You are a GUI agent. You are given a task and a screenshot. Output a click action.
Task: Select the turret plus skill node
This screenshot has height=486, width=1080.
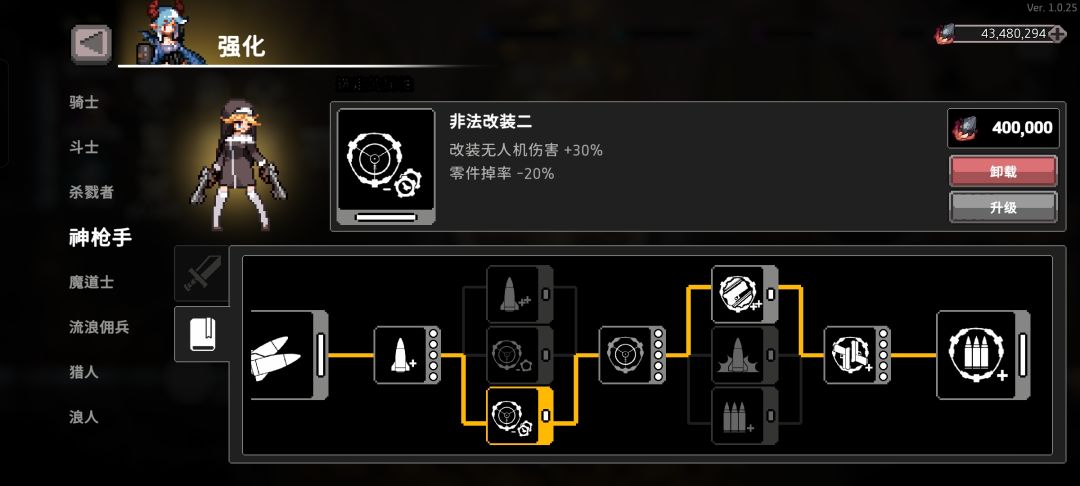pyautogui.click(x=858, y=355)
